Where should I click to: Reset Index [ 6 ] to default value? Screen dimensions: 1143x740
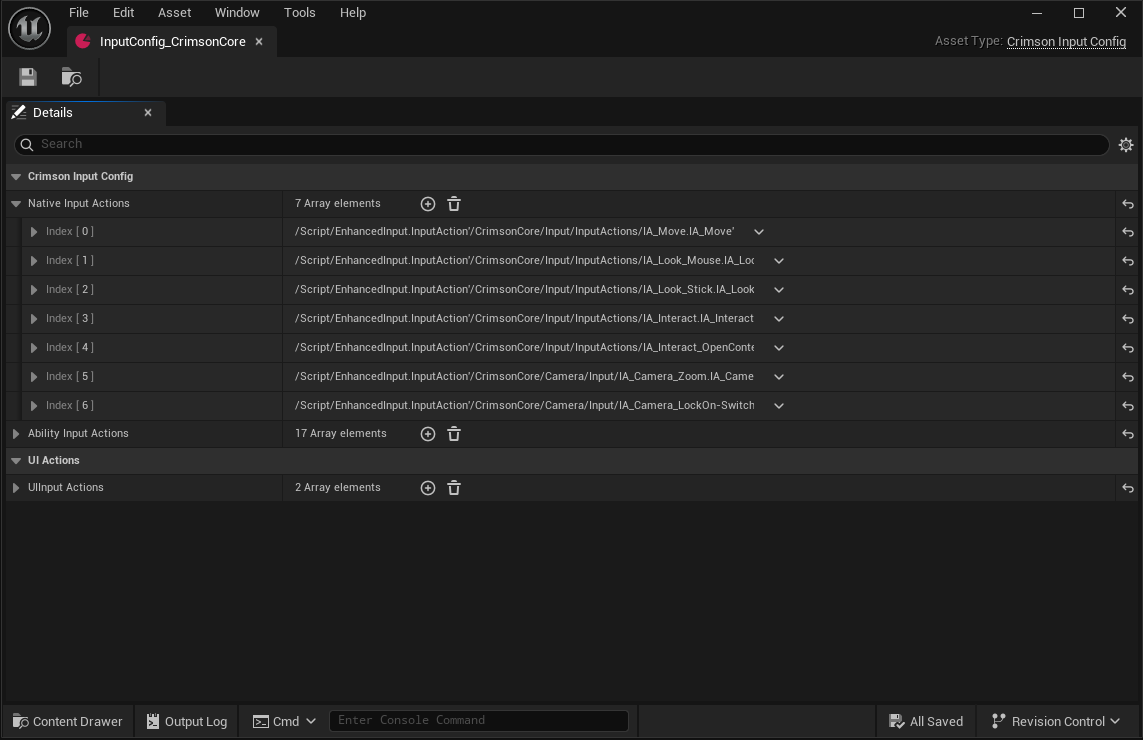[1128, 406]
